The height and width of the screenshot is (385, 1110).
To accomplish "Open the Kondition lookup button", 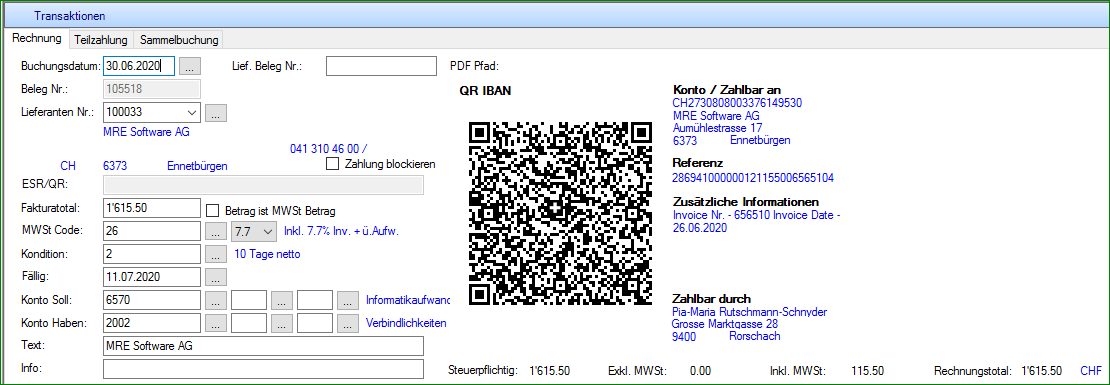I will tap(217, 254).
